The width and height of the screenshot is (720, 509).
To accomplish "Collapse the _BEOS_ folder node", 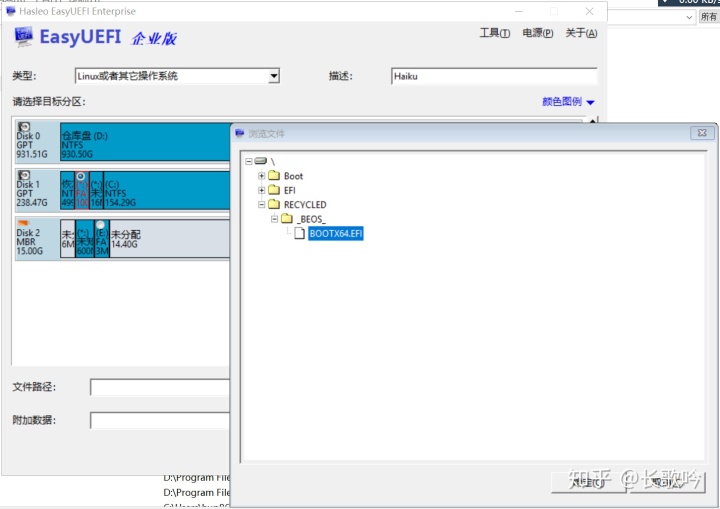I will click(274, 219).
